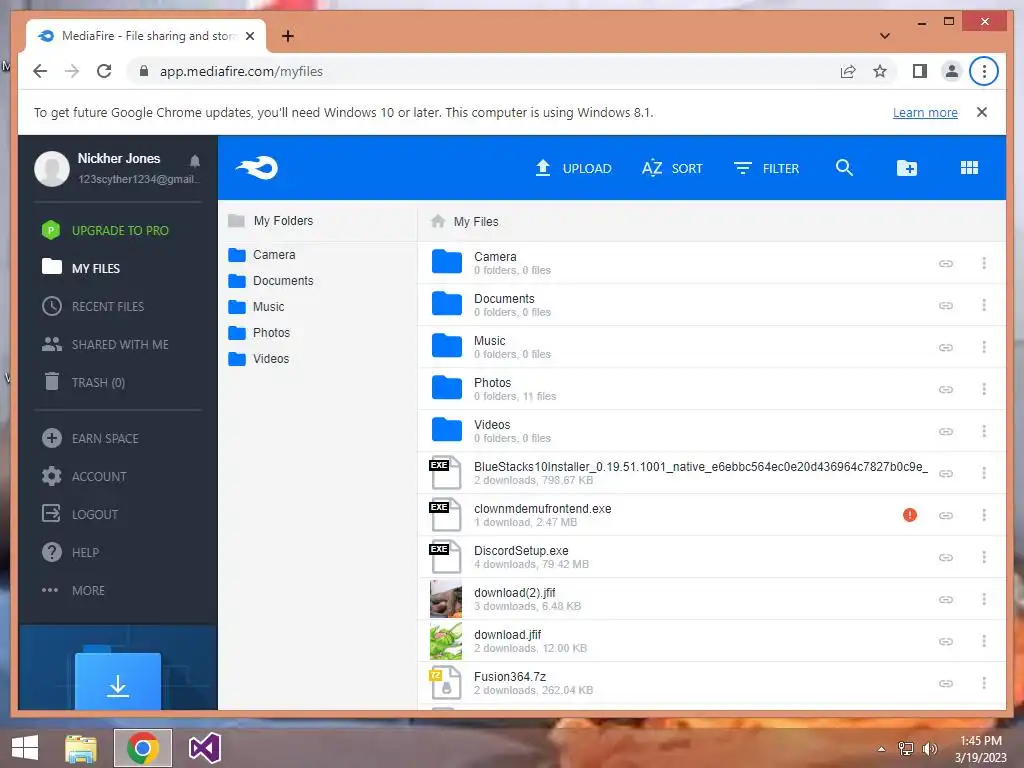The image size is (1024, 768).
Task: Open MY FILES in sidebar
Action: click(81, 268)
